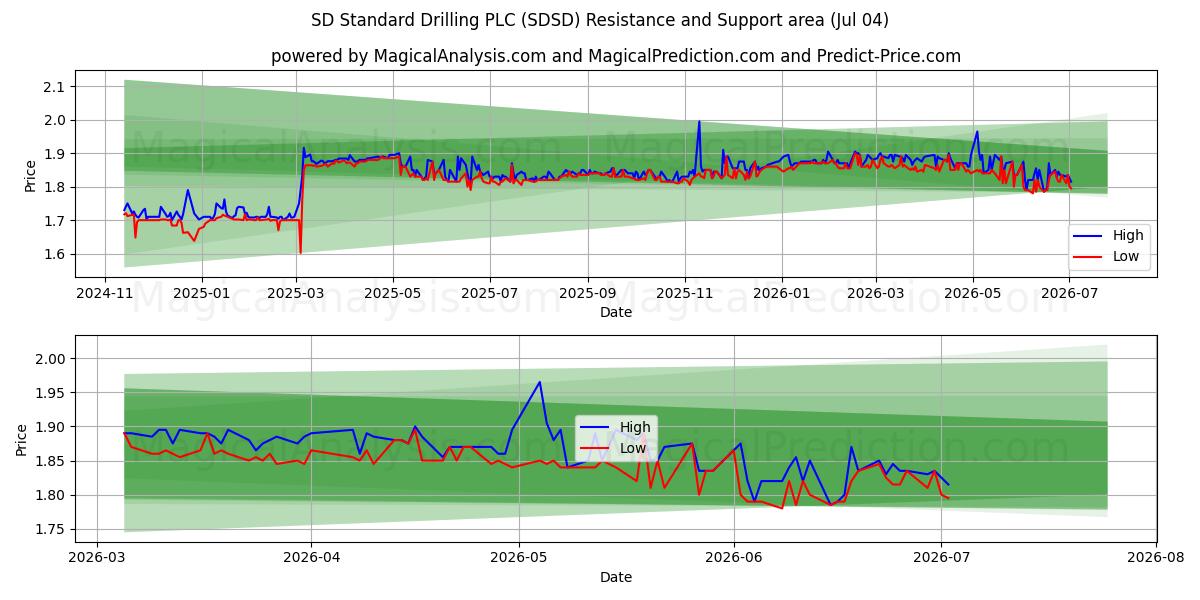Viewport: 1200px width, 600px height.
Task: Select the upper chart 'Date' x-axis label
Action: tap(615, 313)
